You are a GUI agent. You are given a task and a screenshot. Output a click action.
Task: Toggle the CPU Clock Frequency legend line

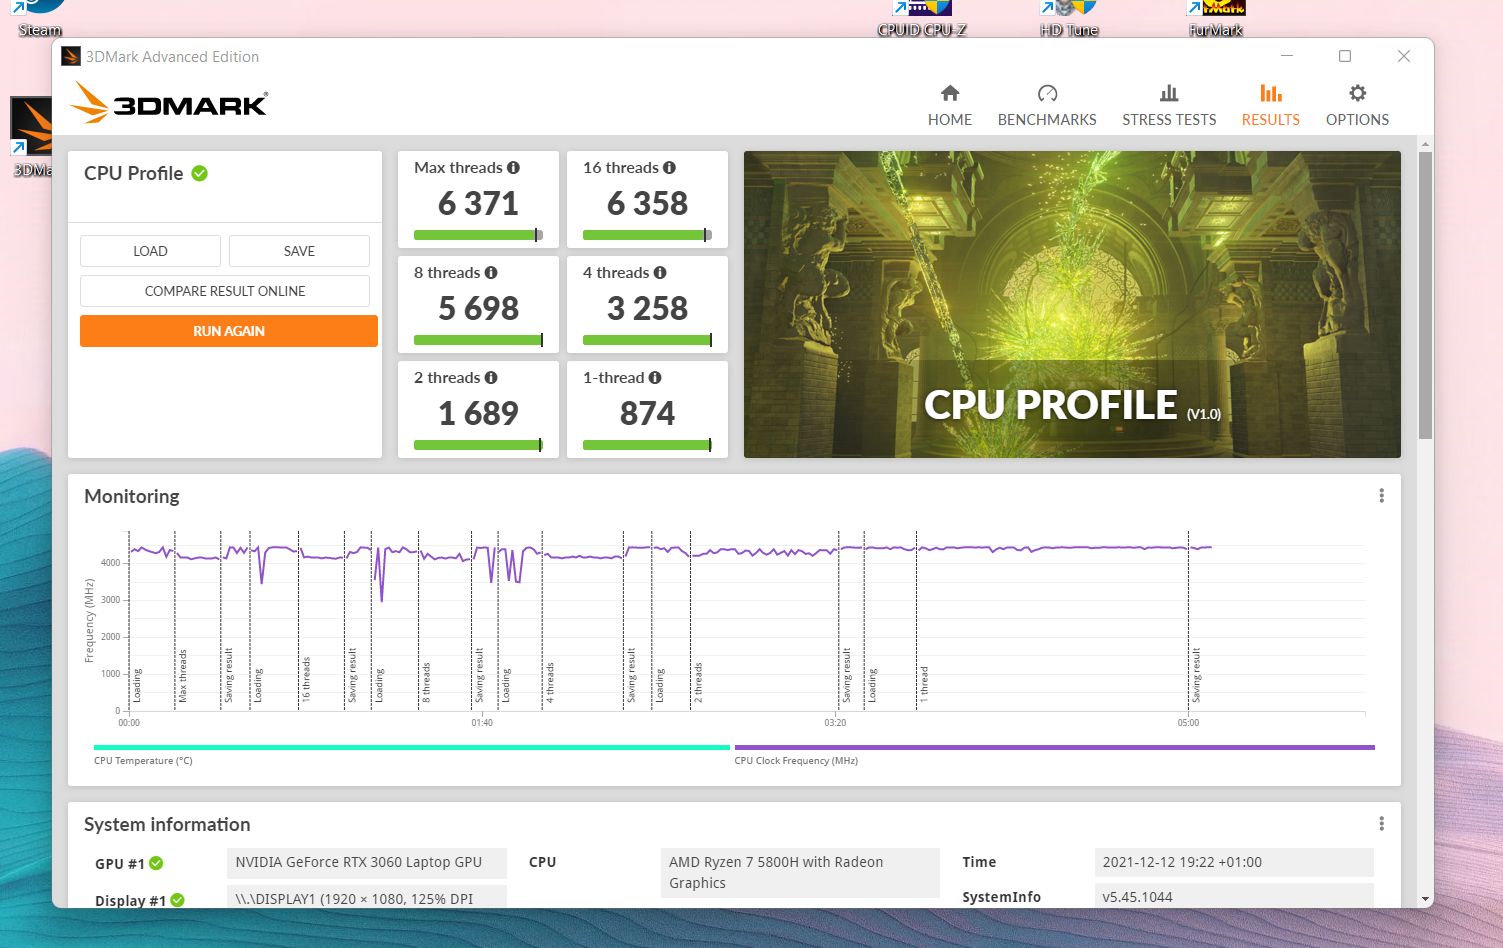(1055, 747)
